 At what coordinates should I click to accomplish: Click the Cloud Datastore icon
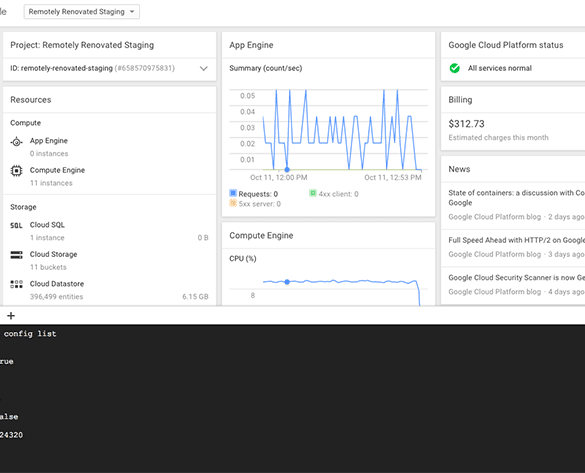tap(16, 284)
